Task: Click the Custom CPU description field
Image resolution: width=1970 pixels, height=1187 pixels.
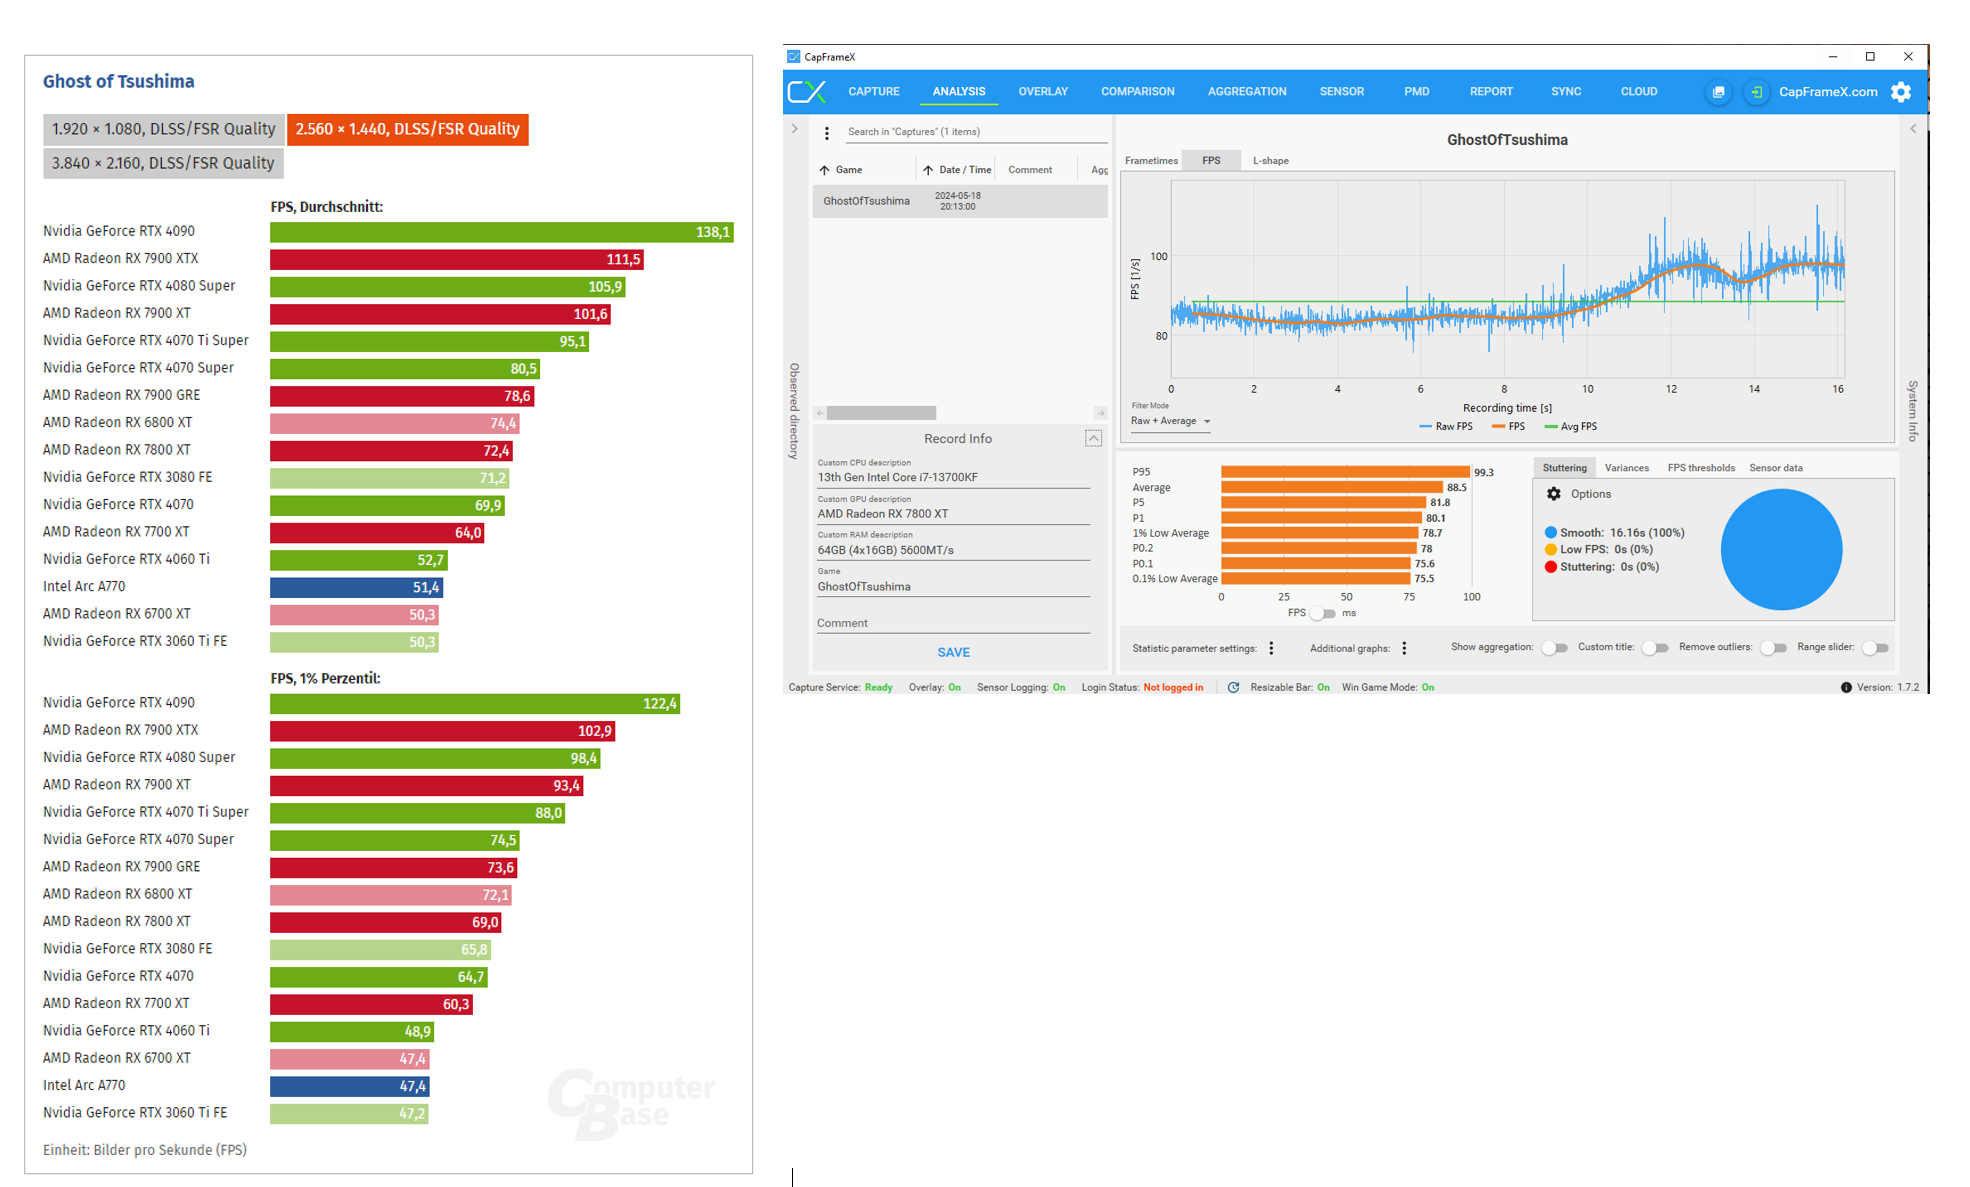Action: [x=953, y=478]
